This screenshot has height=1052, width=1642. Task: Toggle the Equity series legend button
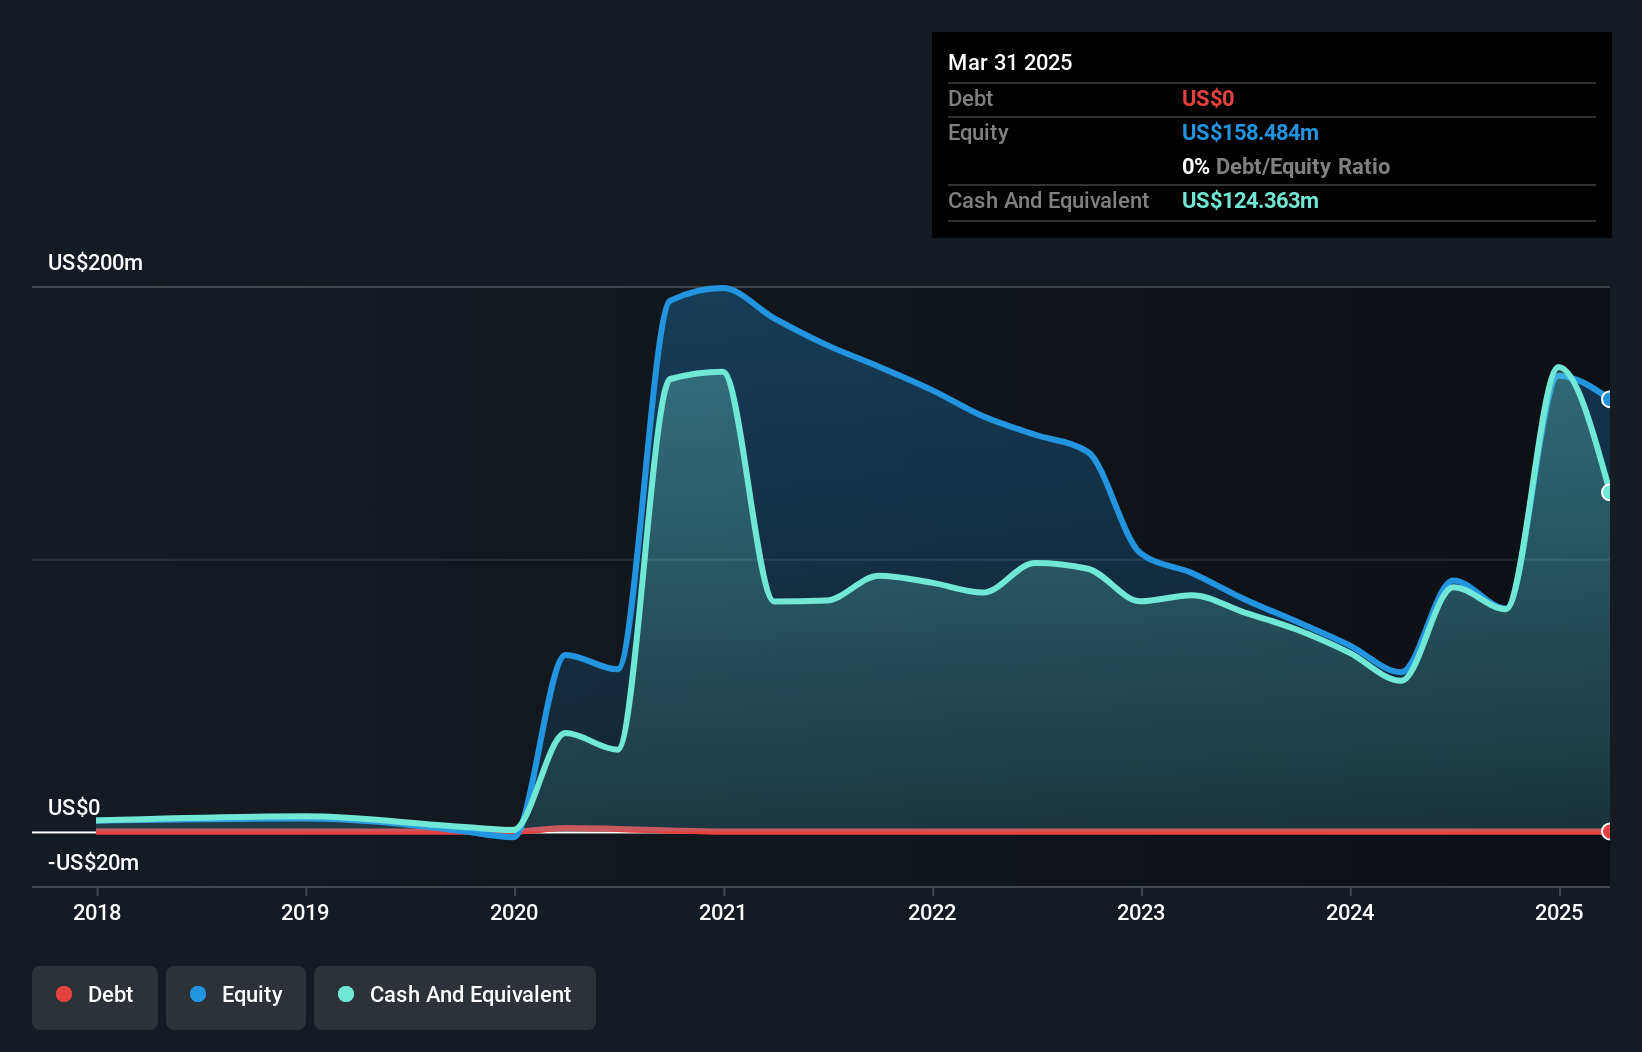click(x=236, y=997)
